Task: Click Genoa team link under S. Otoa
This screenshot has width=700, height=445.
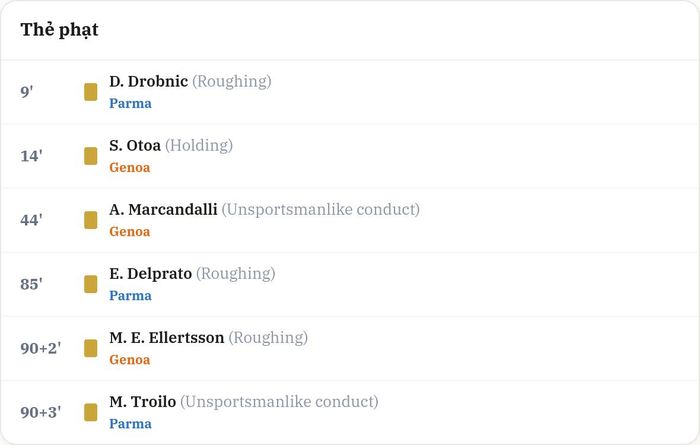Action: (x=130, y=168)
